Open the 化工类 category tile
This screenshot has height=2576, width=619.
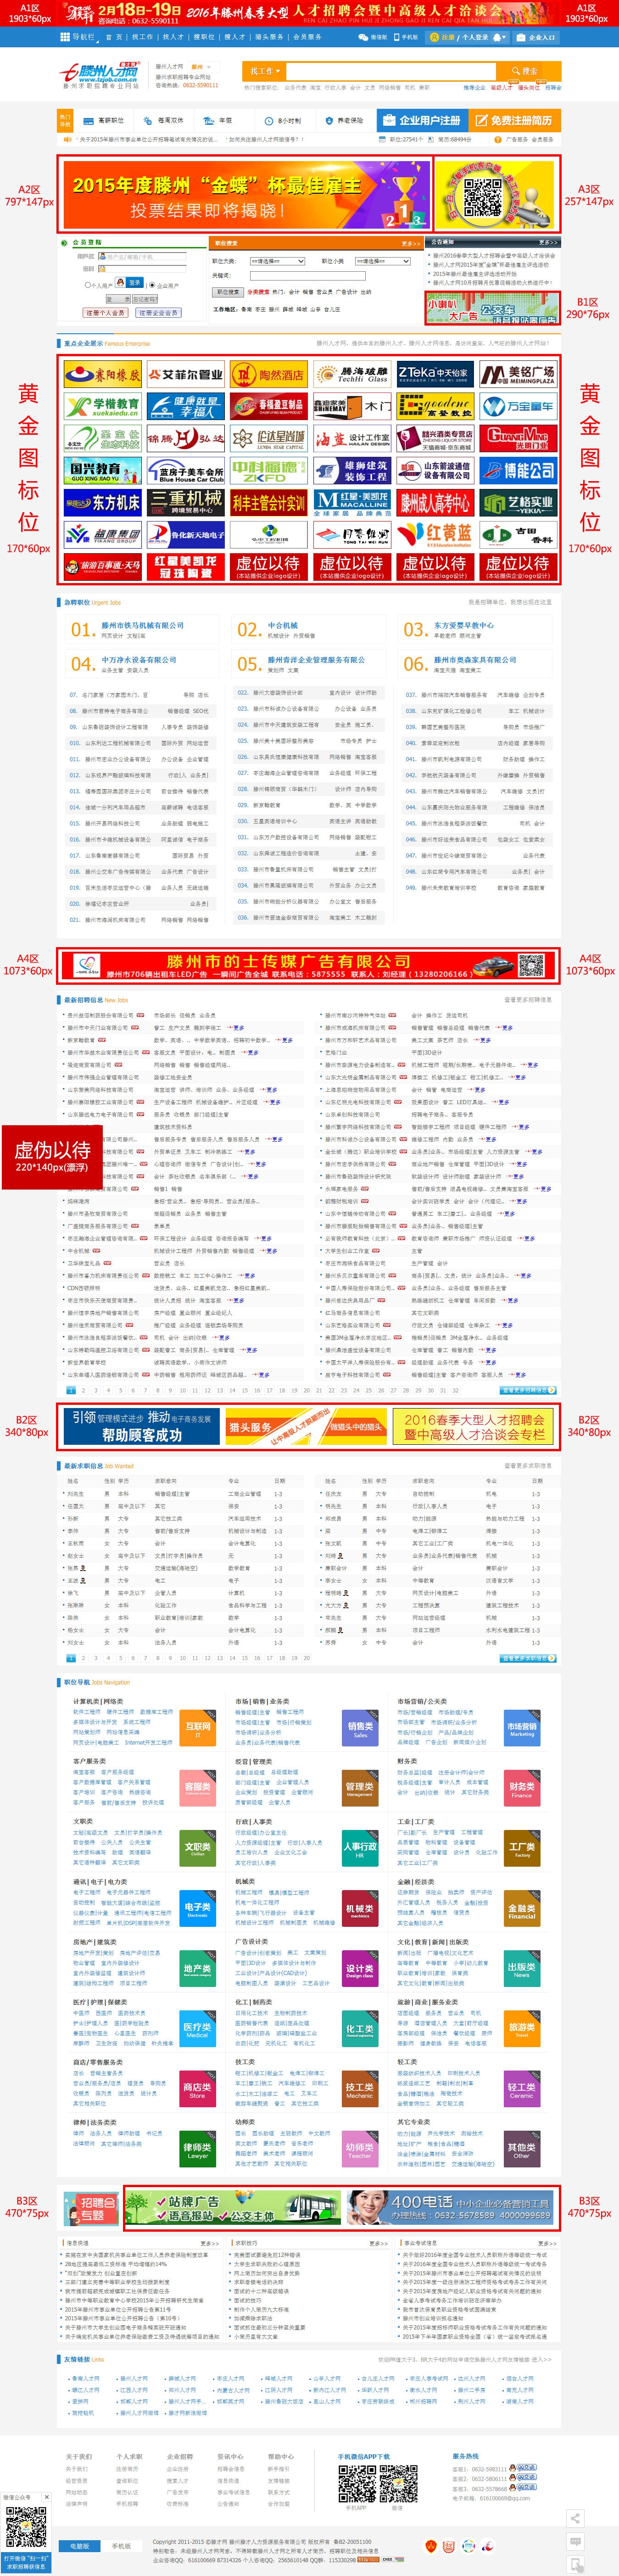(x=360, y=2029)
